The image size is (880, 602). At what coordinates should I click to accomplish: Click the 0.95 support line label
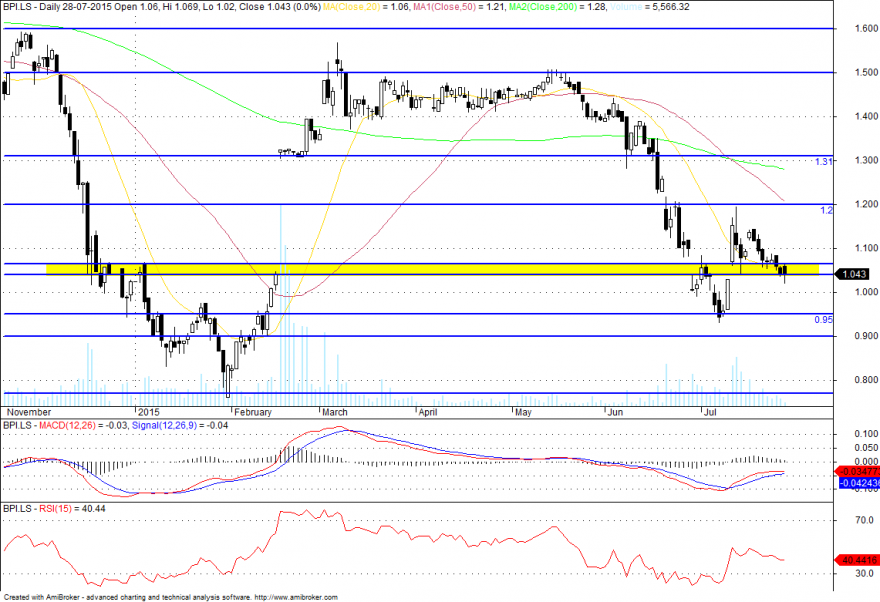pyautogui.click(x=823, y=320)
